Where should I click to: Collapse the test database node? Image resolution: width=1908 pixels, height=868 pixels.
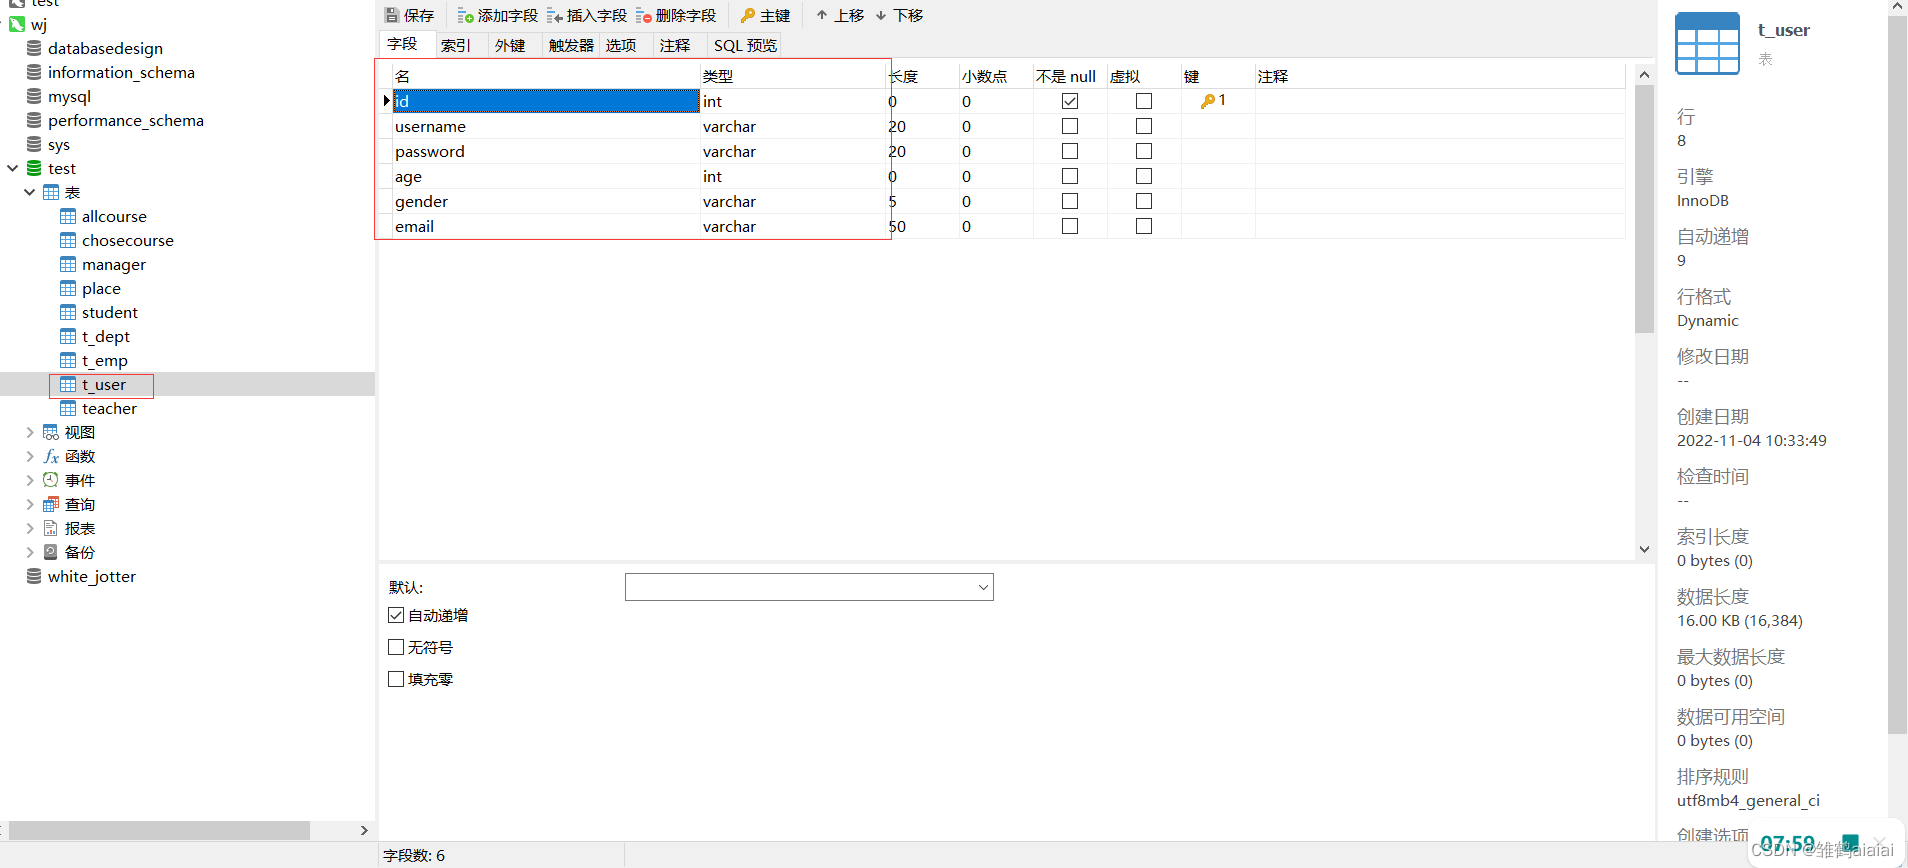click(x=13, y=168)
